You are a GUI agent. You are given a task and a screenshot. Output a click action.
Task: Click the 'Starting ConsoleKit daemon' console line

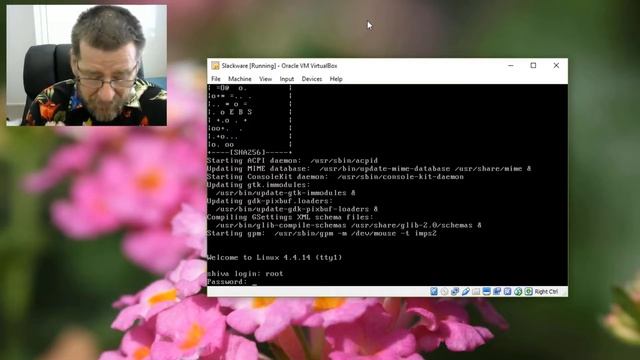click(x=335, y=177)
